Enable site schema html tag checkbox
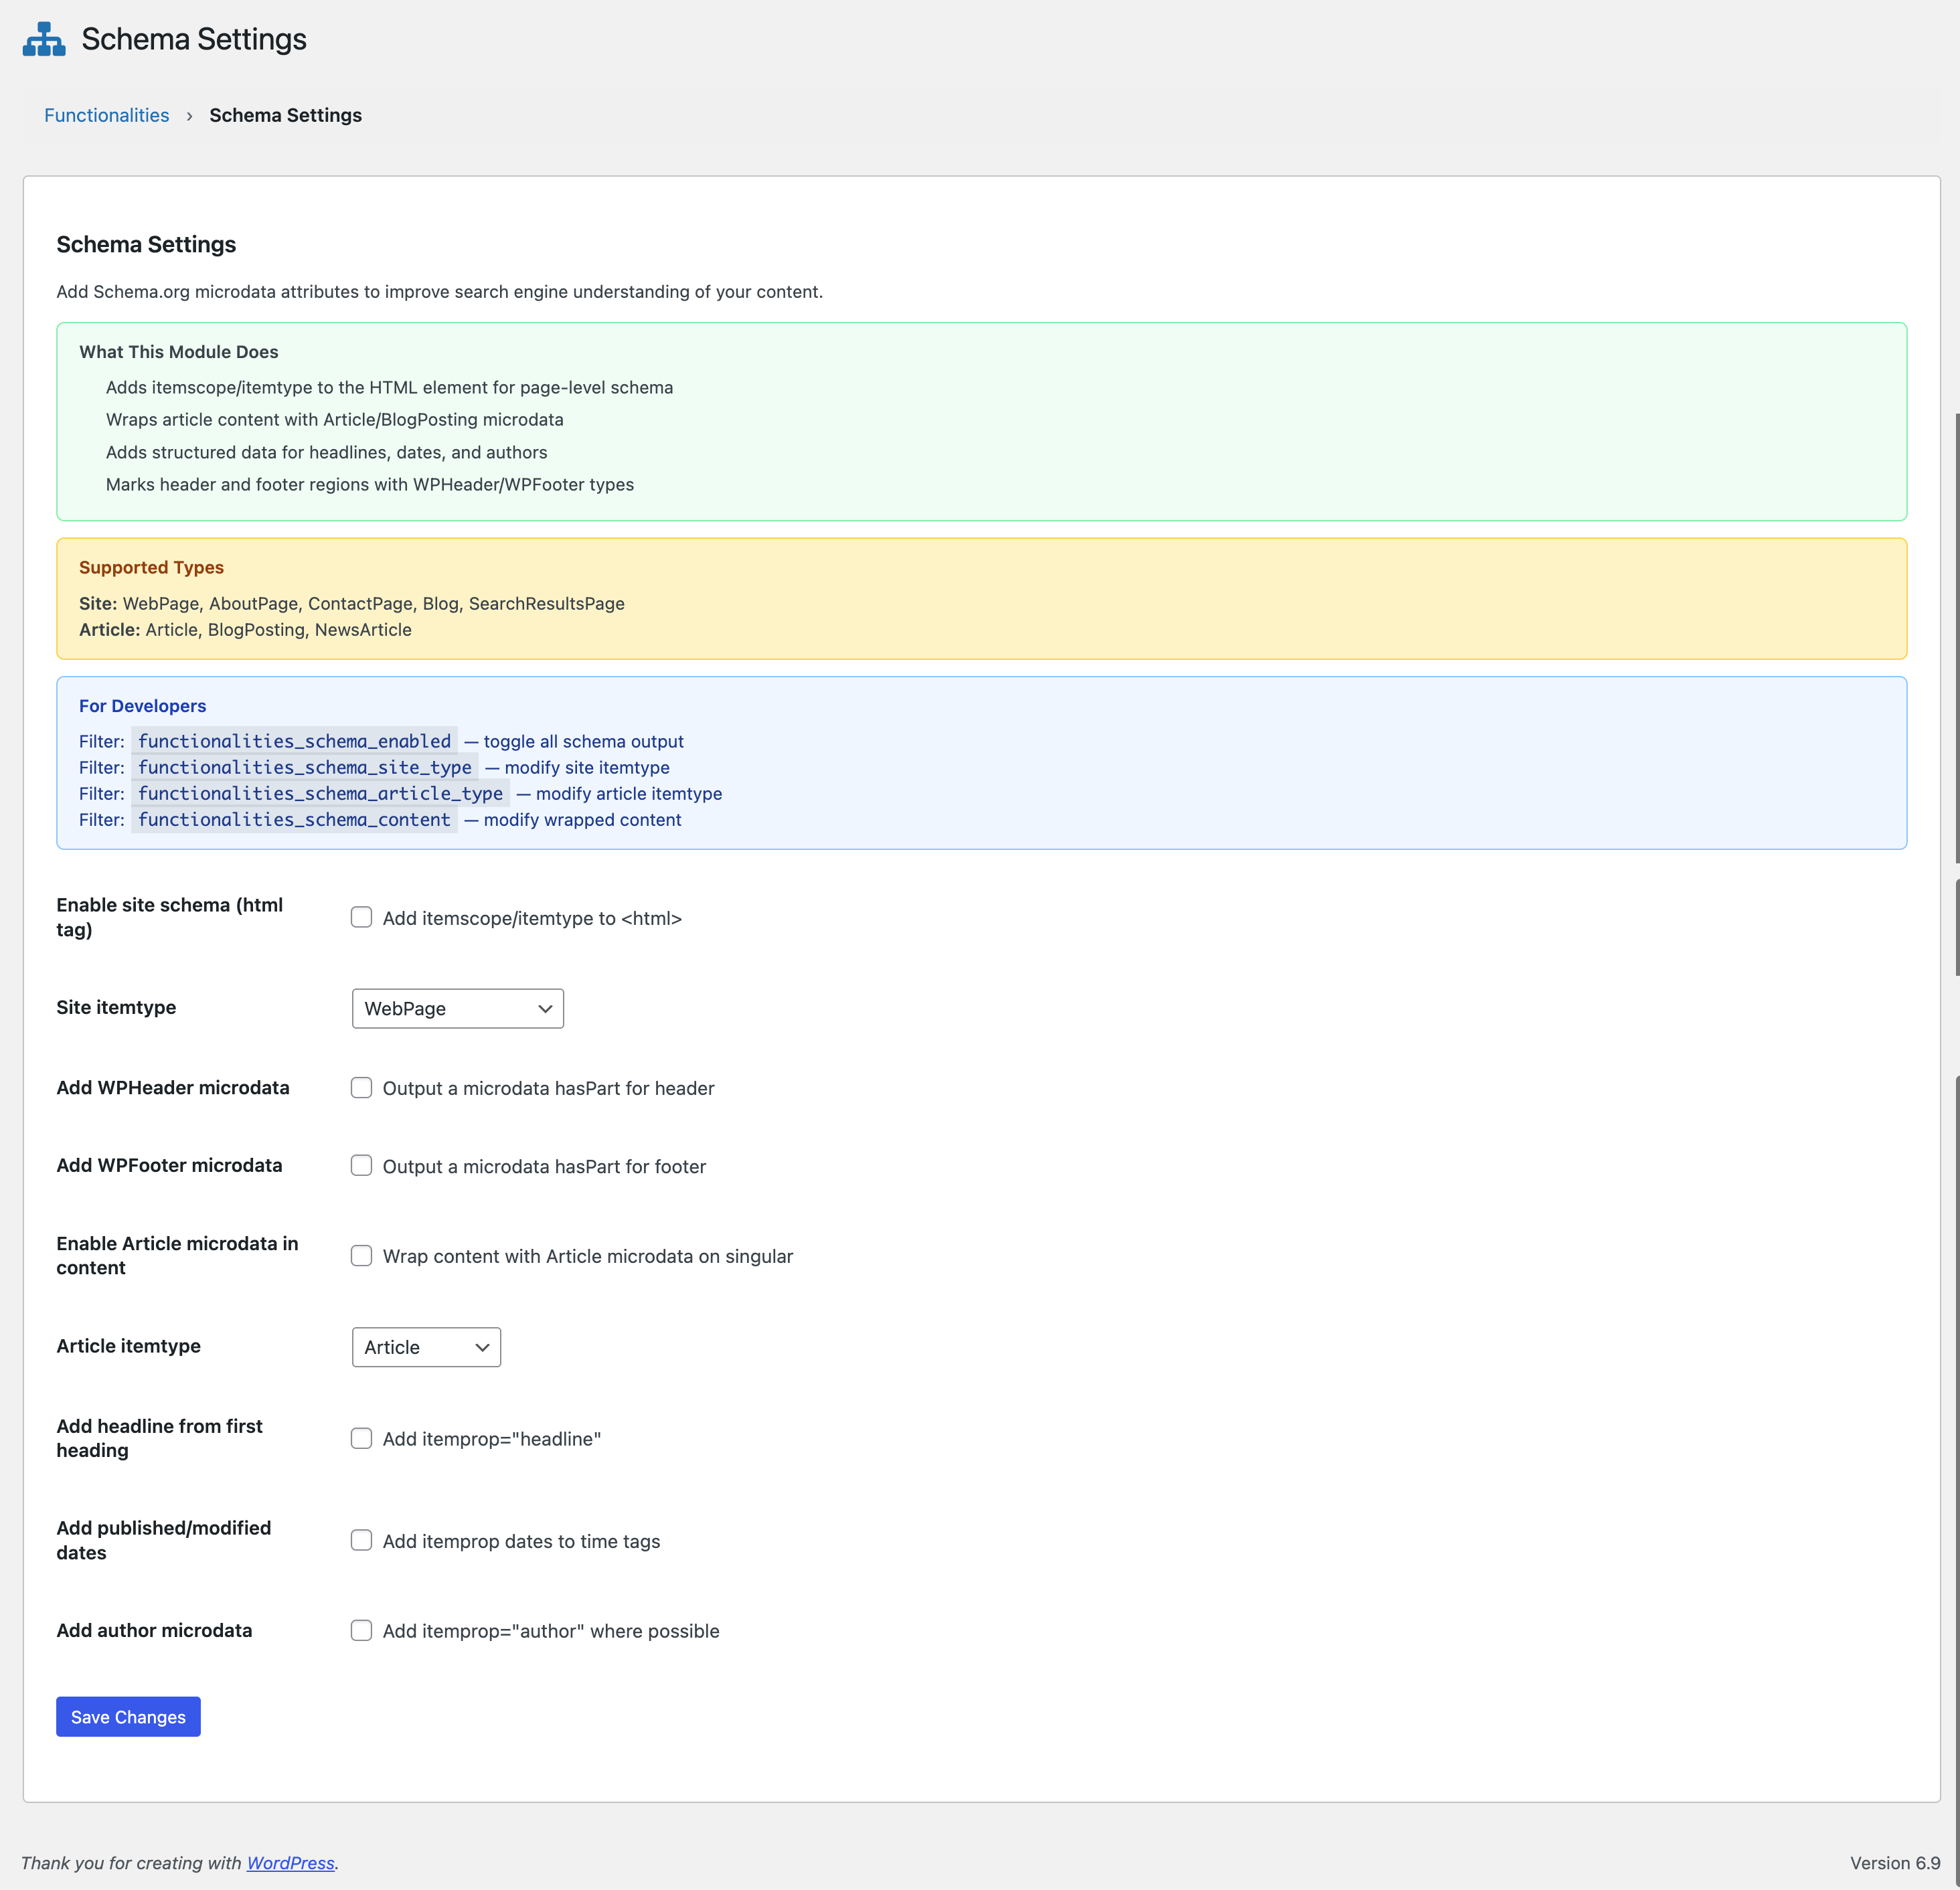Image resolution: width=1960 pixels, height=1890 pixels. click(361, 917)
